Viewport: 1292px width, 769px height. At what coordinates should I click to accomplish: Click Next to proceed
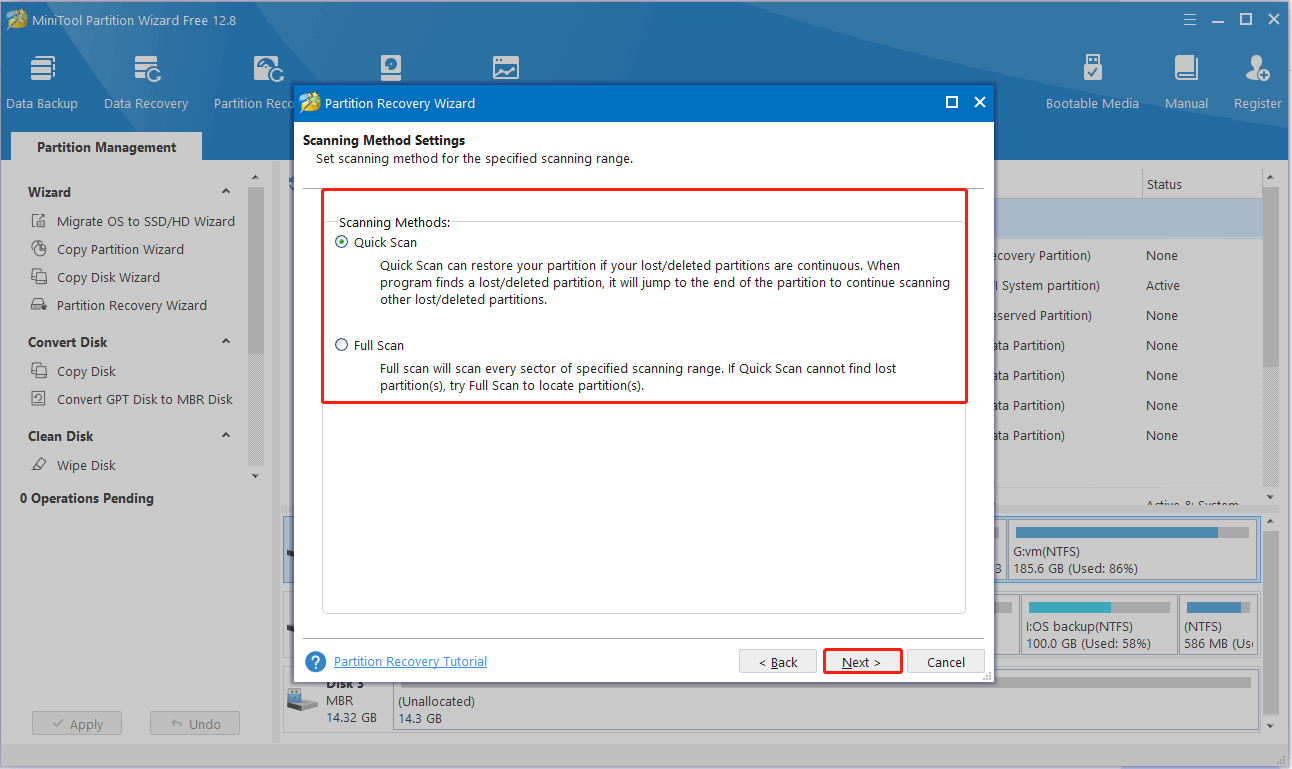(862, 662)
